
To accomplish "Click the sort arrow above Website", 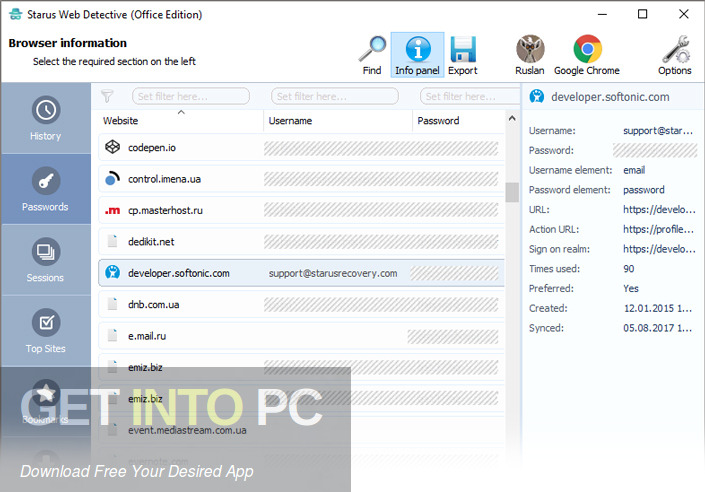I will (181, 112).
